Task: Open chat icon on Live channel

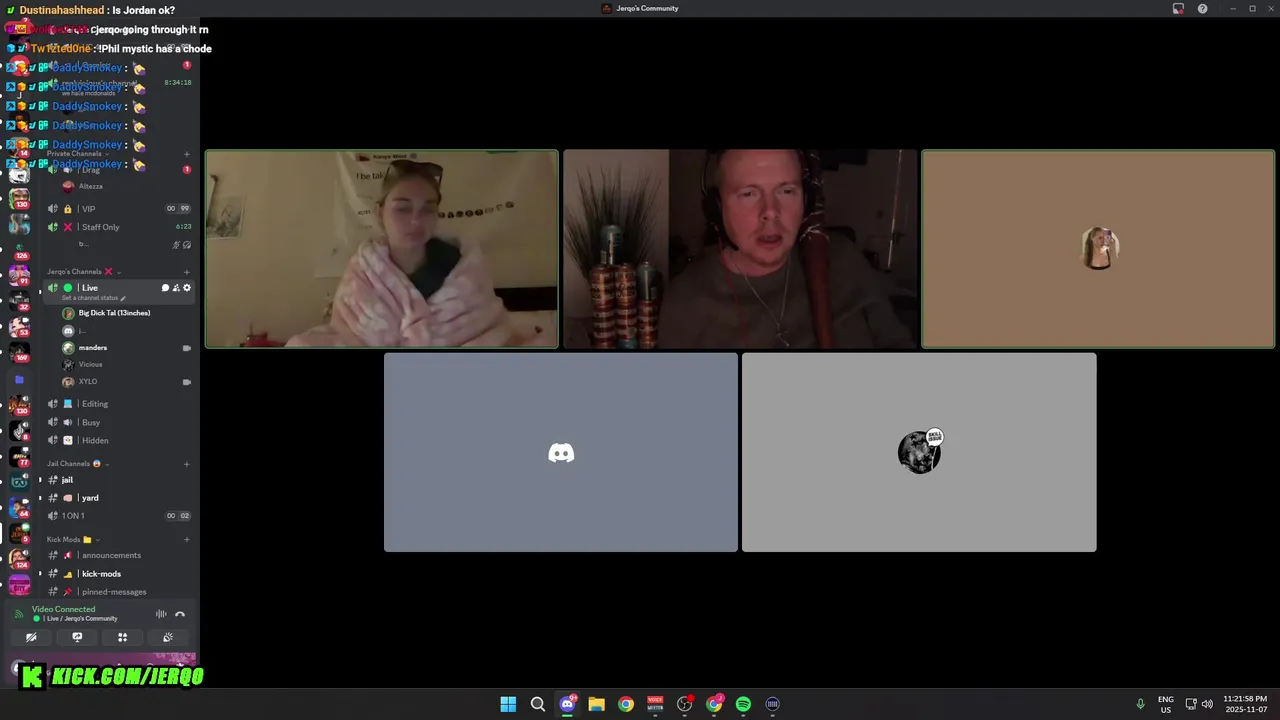Action: 166,288
